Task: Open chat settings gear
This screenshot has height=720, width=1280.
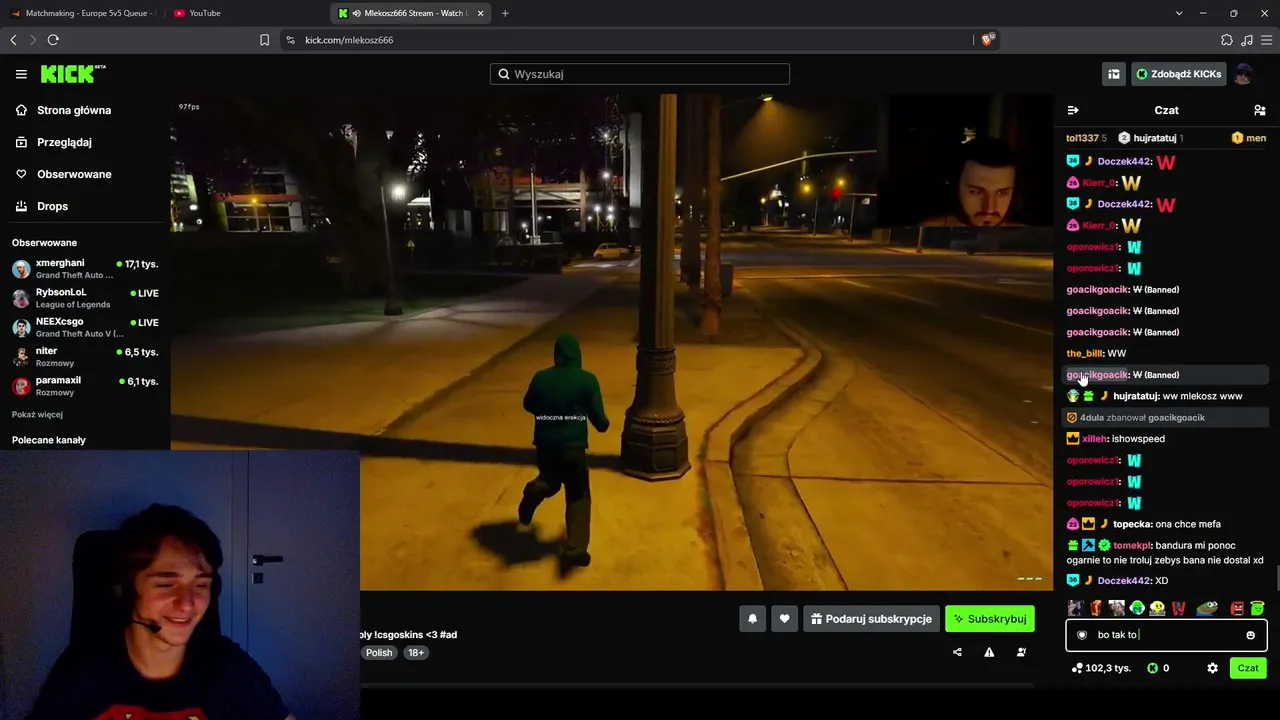Action: click(1212, 668)
